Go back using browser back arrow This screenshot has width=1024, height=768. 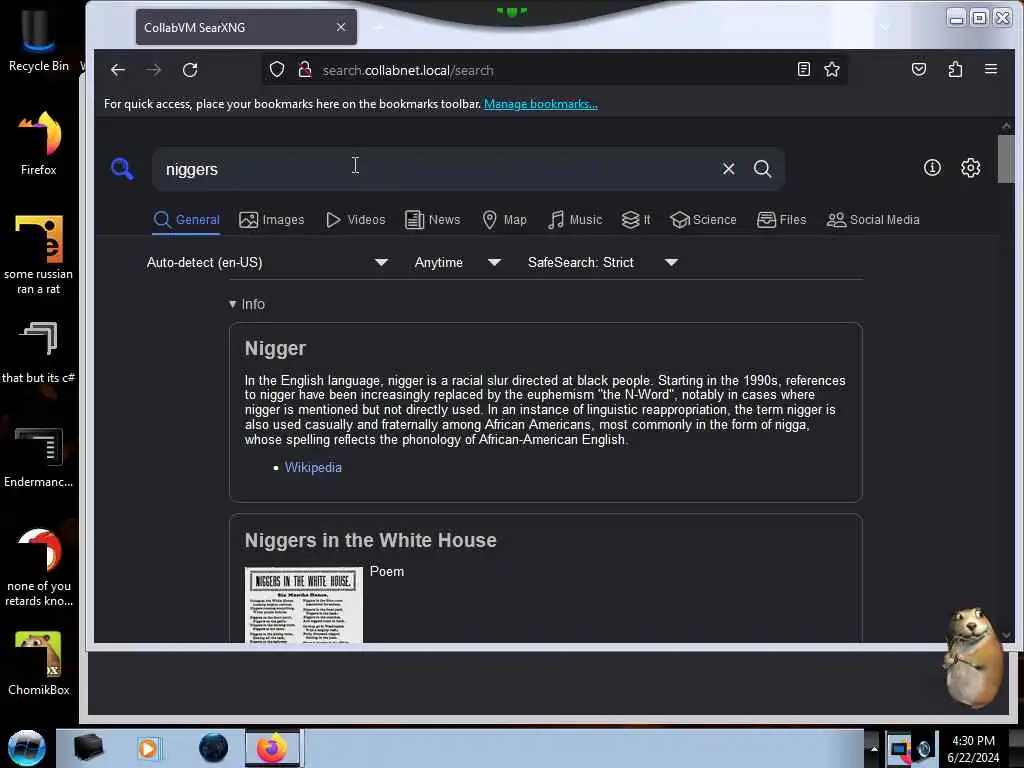click(x=118, y=70)
